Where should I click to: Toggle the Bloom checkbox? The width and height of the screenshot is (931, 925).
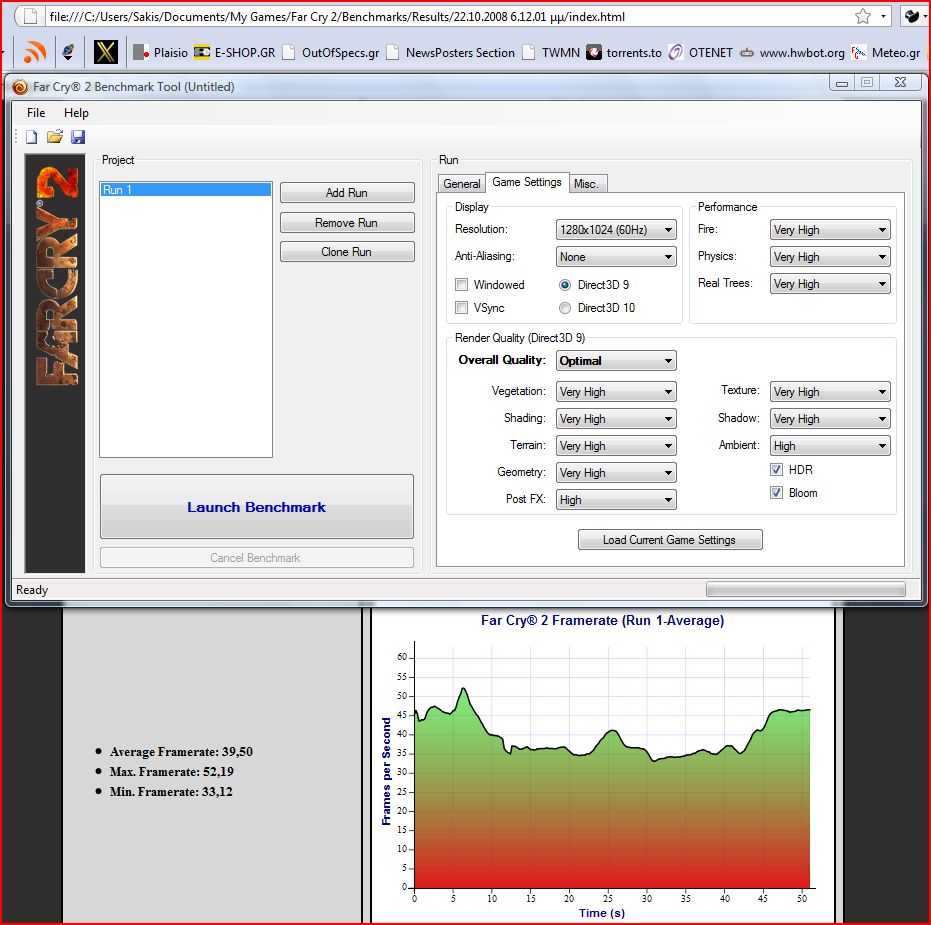tap(777, 493)
